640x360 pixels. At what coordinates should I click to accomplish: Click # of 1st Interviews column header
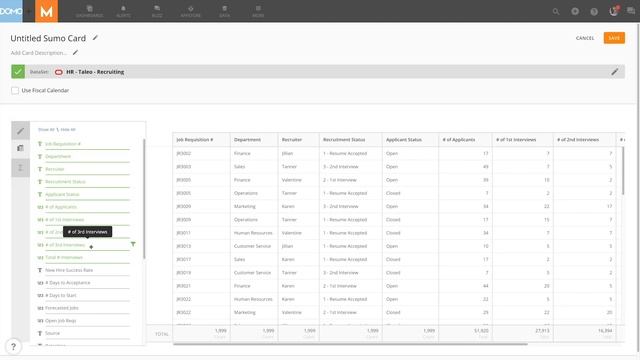[522, 140]
